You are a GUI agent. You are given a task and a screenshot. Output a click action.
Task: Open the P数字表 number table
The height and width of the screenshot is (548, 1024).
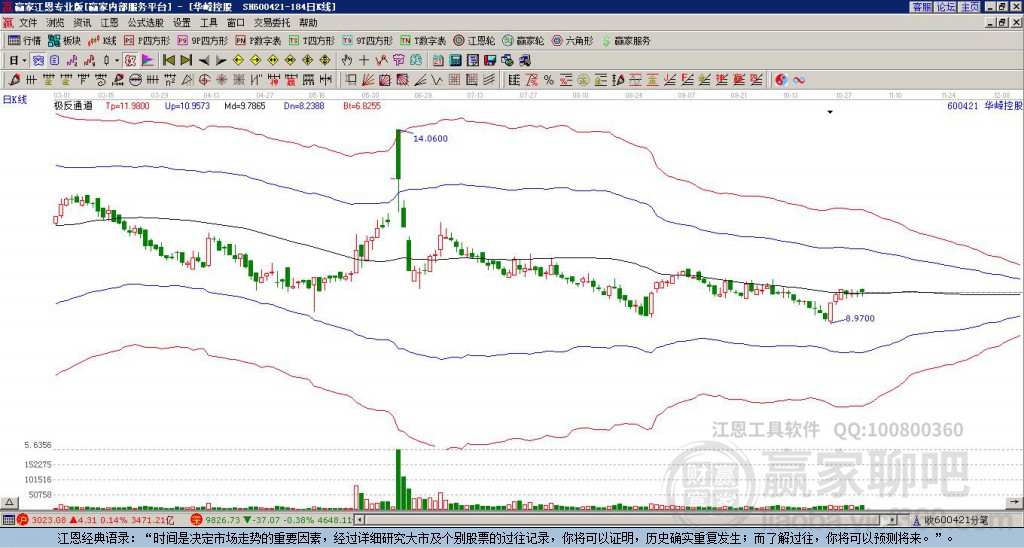click(x=258, y=40)
